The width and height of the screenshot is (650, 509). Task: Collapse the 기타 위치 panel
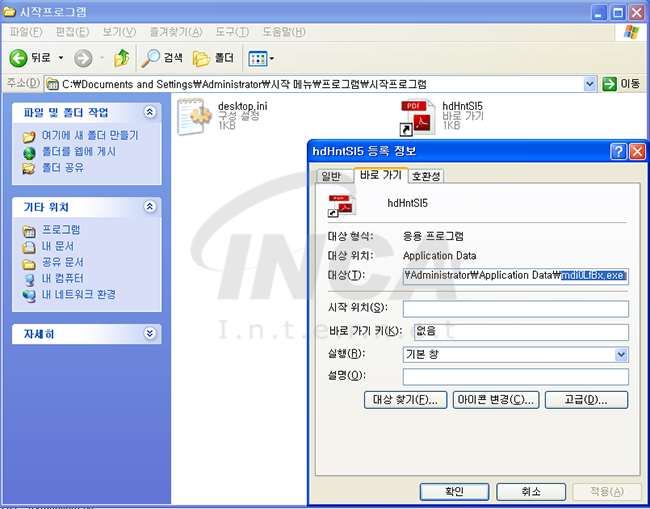150,206
